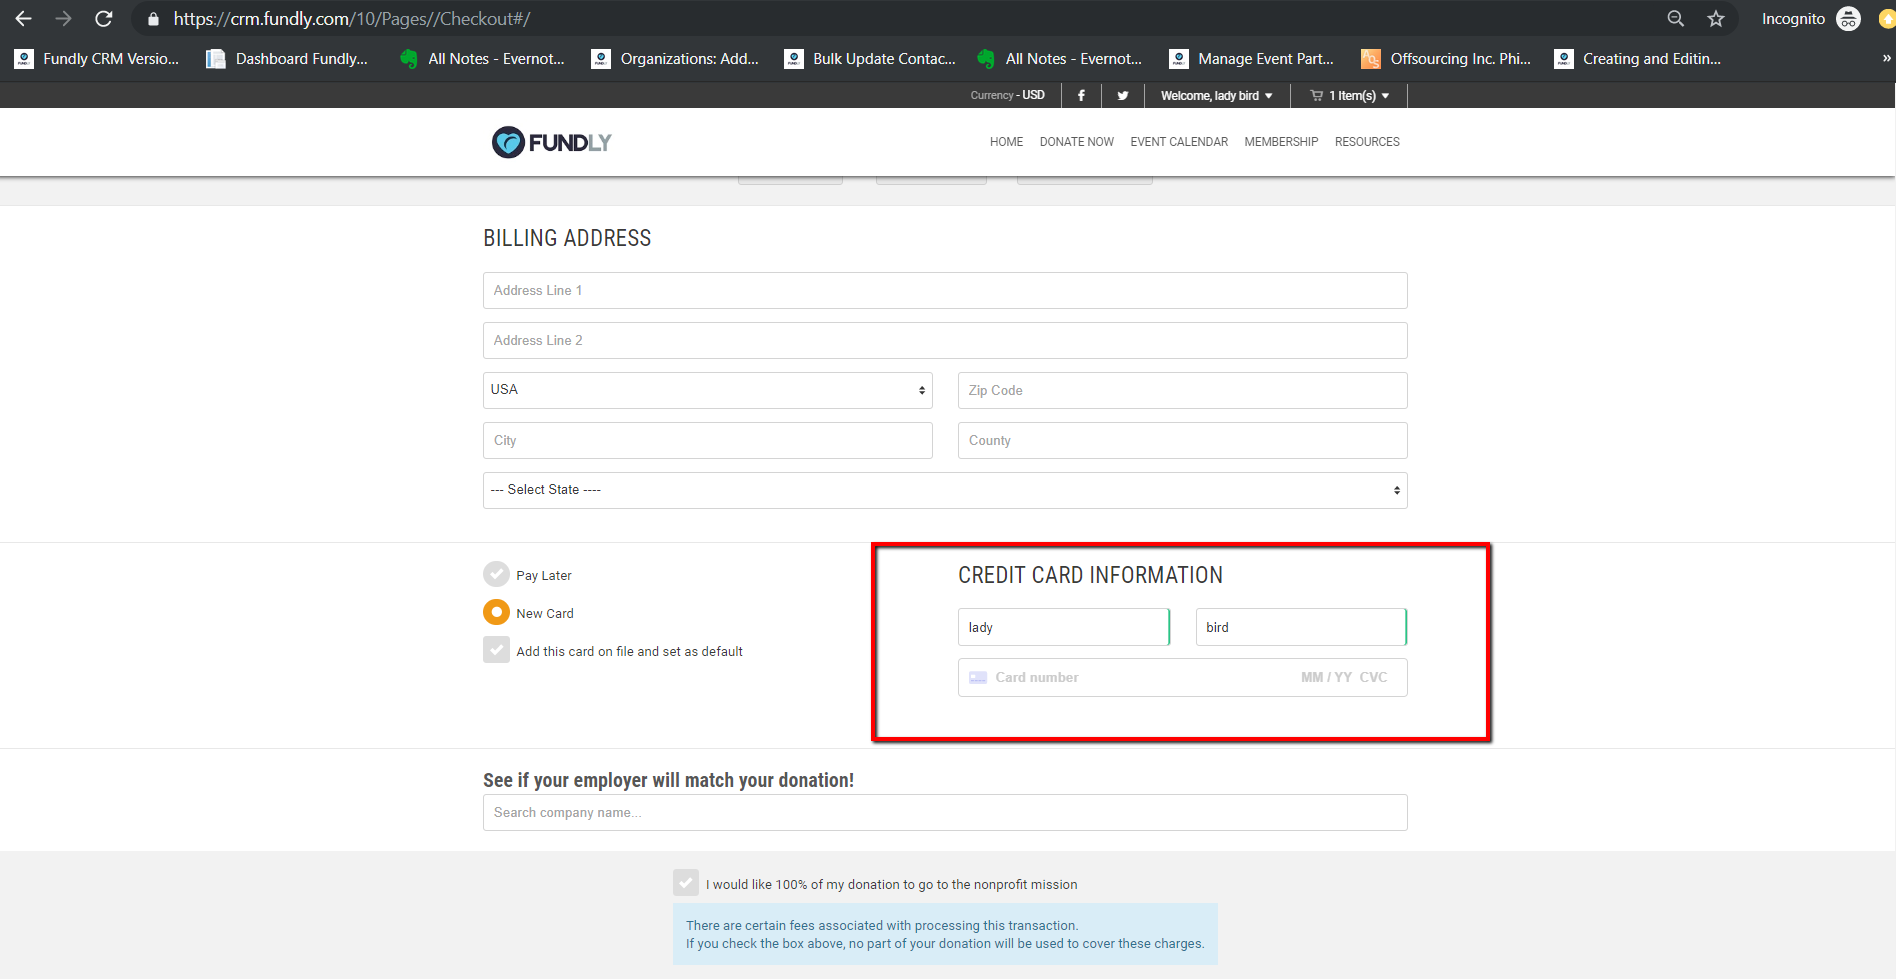Click the DONATE NOW link
The height and width of the screenshot is (979, 1896).
tap(1076, 142)
